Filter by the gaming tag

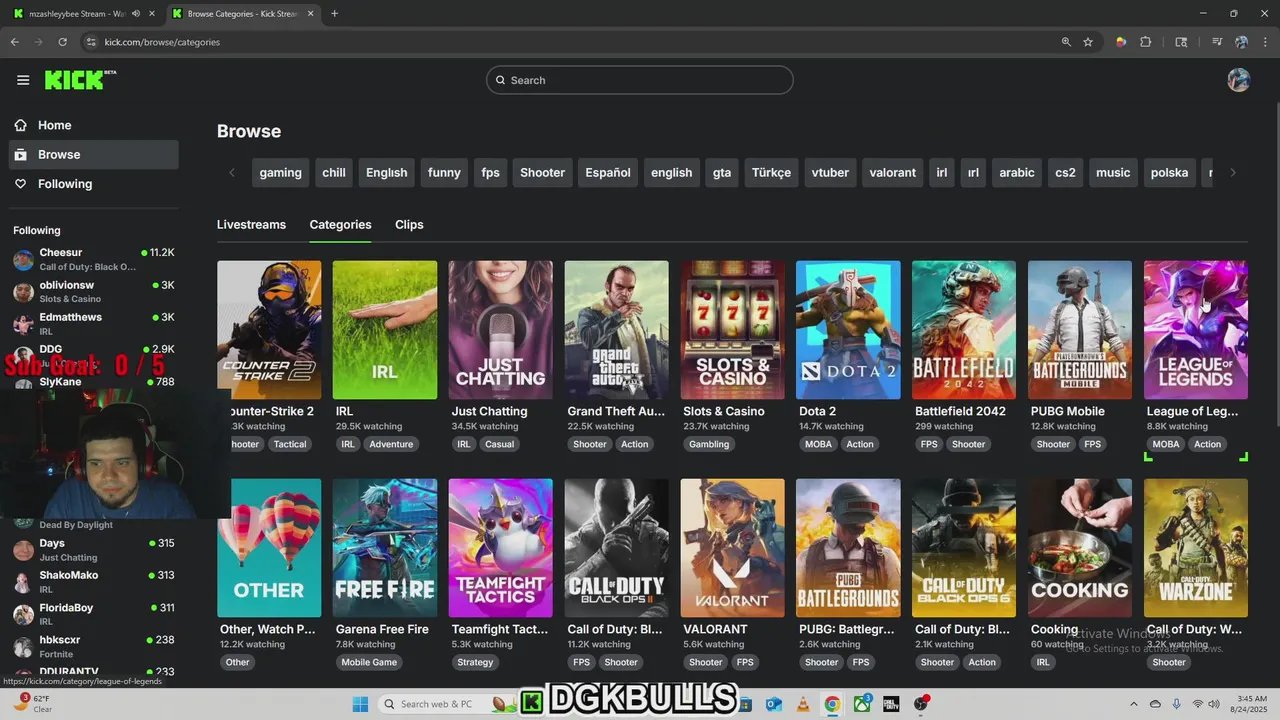[280, 172]
